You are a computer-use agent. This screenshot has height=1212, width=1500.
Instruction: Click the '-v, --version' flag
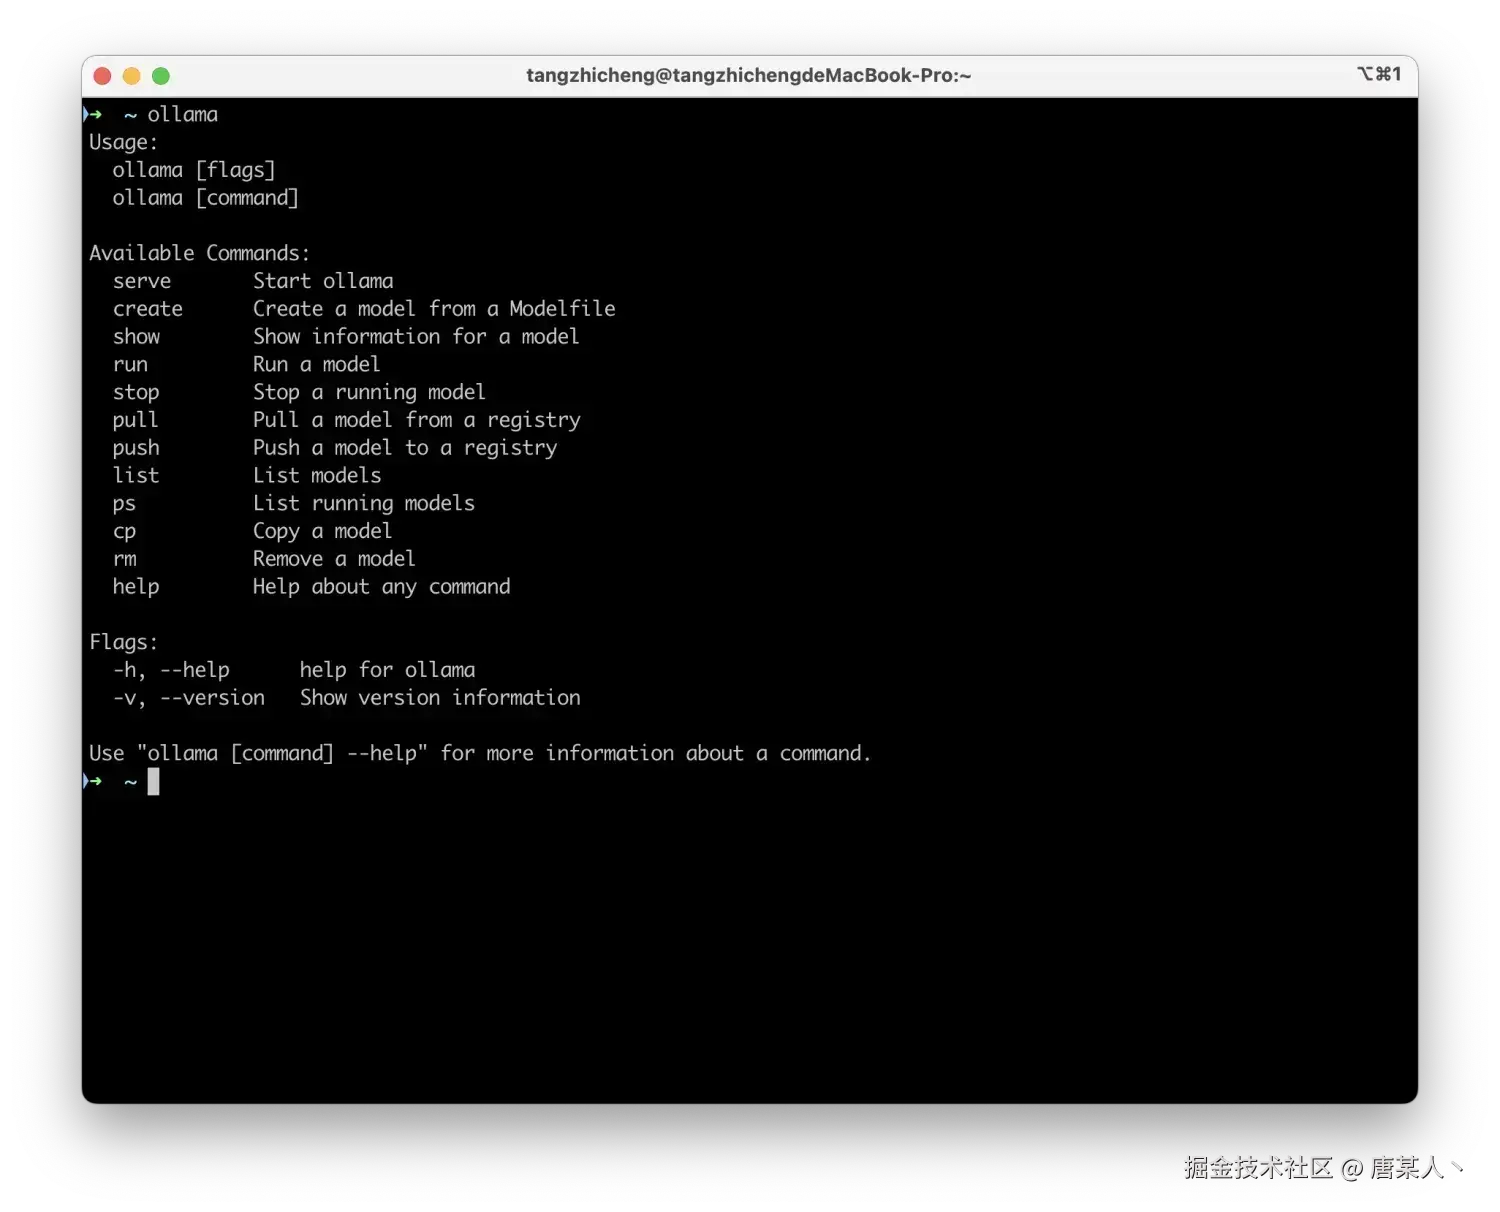pos(189,699)
